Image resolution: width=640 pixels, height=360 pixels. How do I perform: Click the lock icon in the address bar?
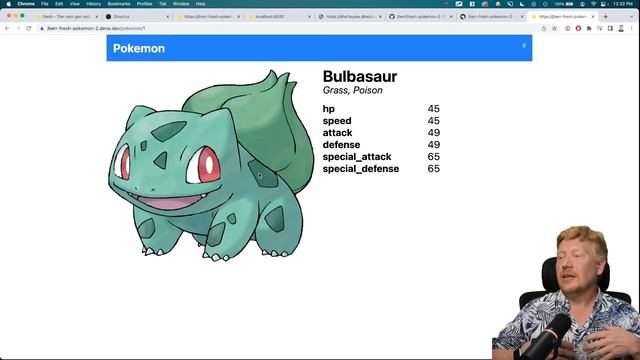pos(42,29)
